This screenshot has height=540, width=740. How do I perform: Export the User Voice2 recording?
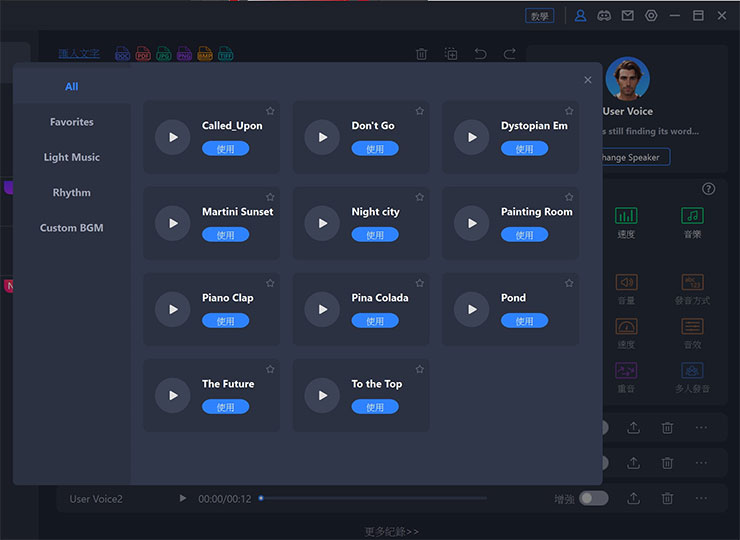click(x=633, y=498)
